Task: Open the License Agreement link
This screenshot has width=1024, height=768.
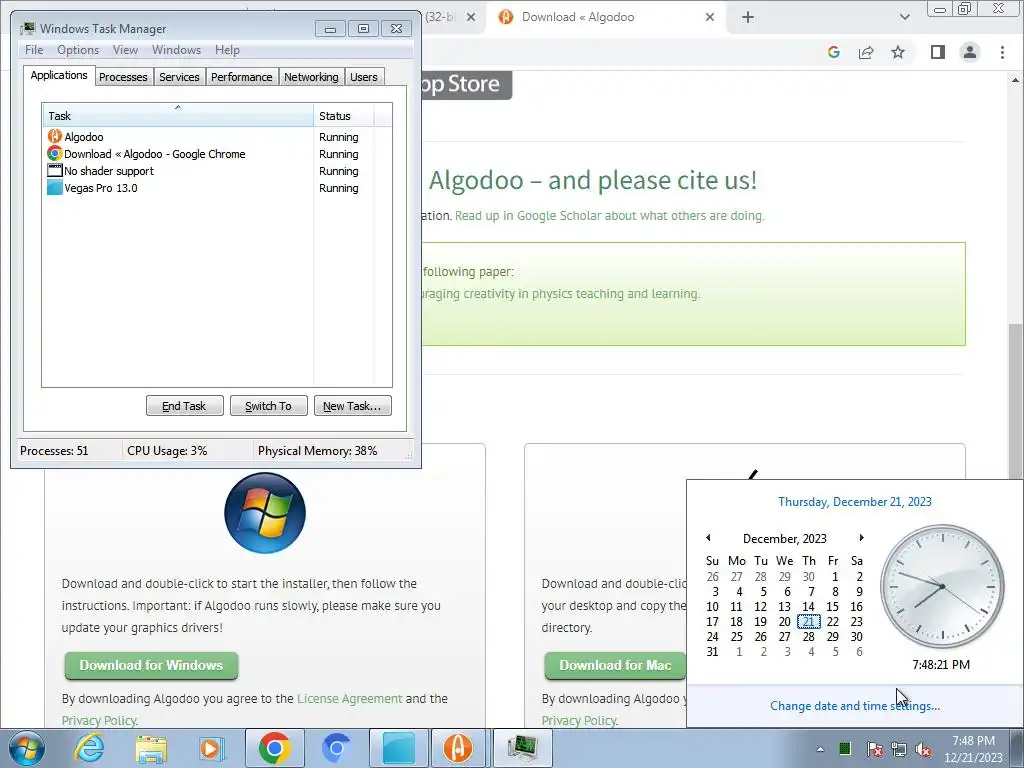Action: [x=349, y=699]
